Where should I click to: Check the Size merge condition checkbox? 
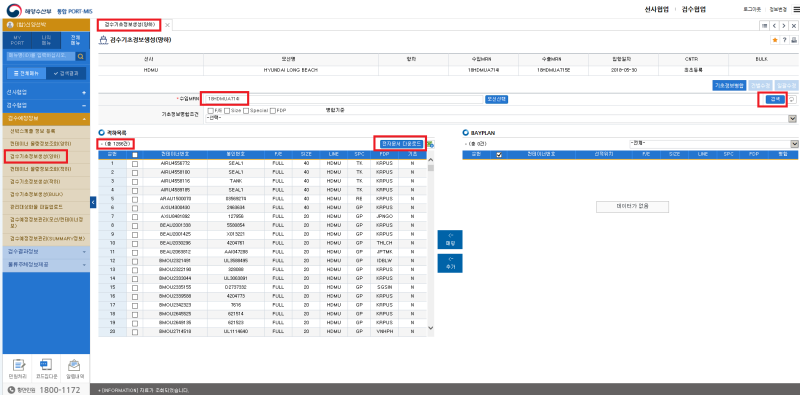click(227, 111)
